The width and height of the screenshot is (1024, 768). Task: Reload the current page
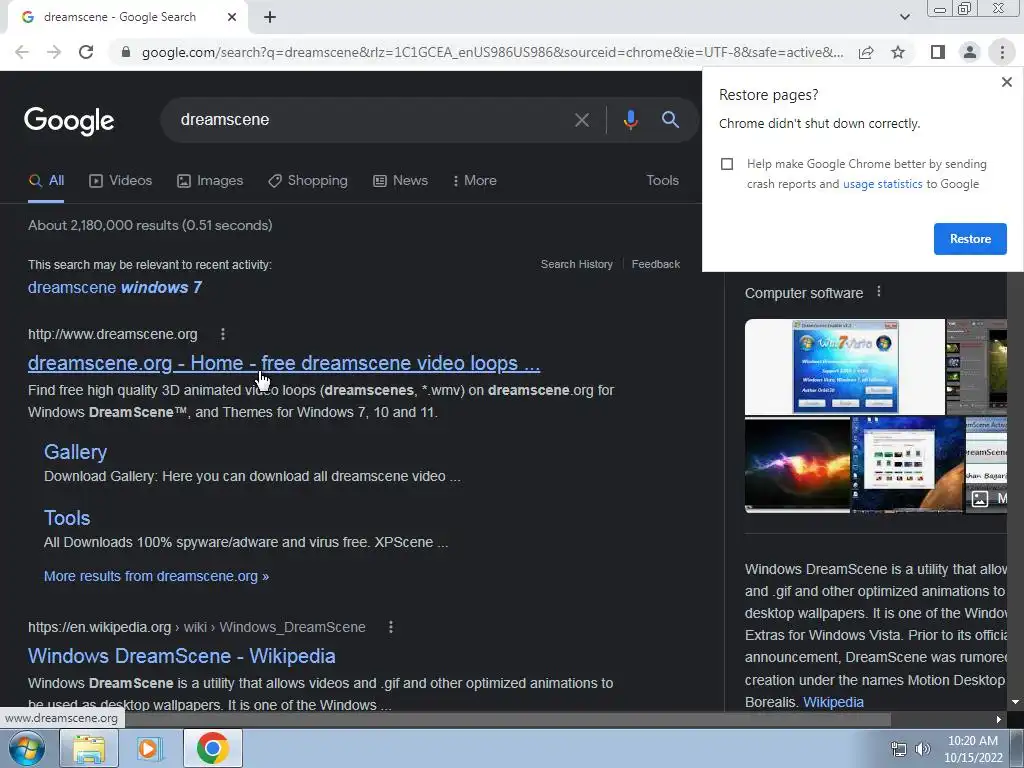point(86,52)
